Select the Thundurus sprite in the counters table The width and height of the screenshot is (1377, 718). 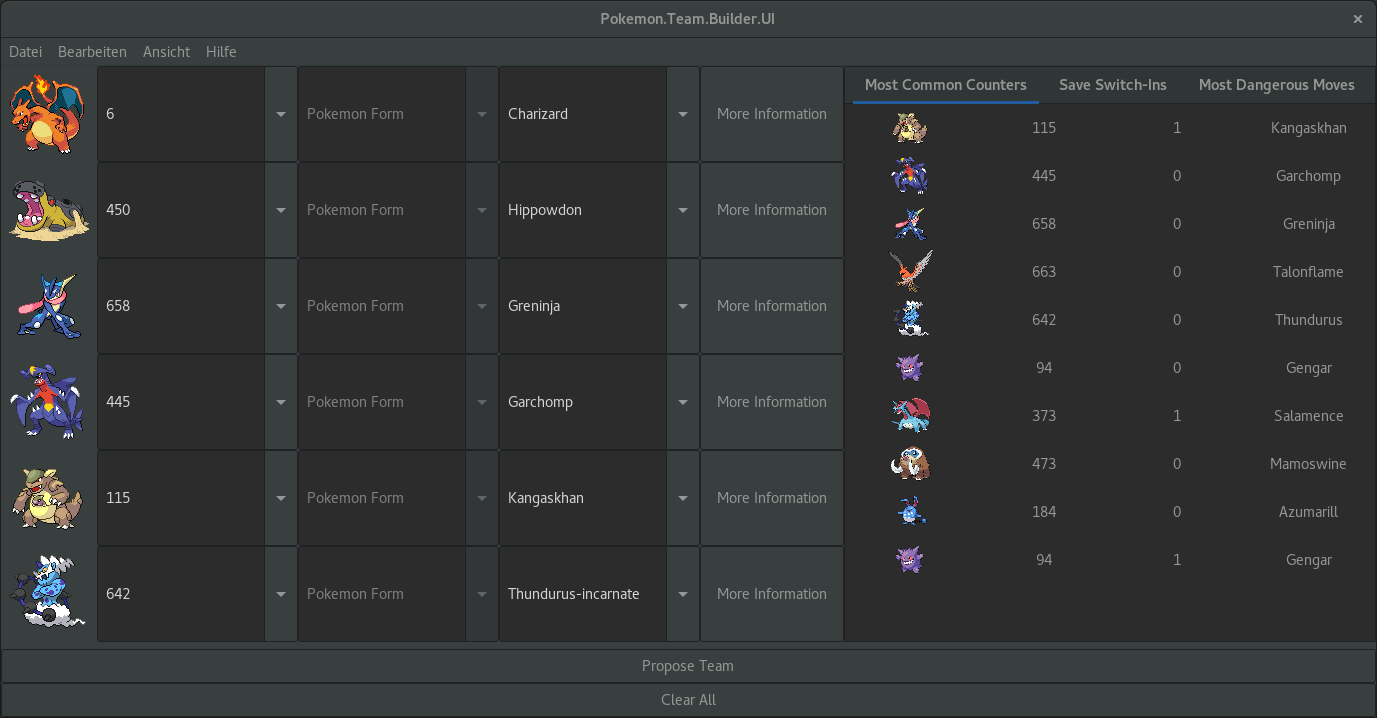(910, 320)
